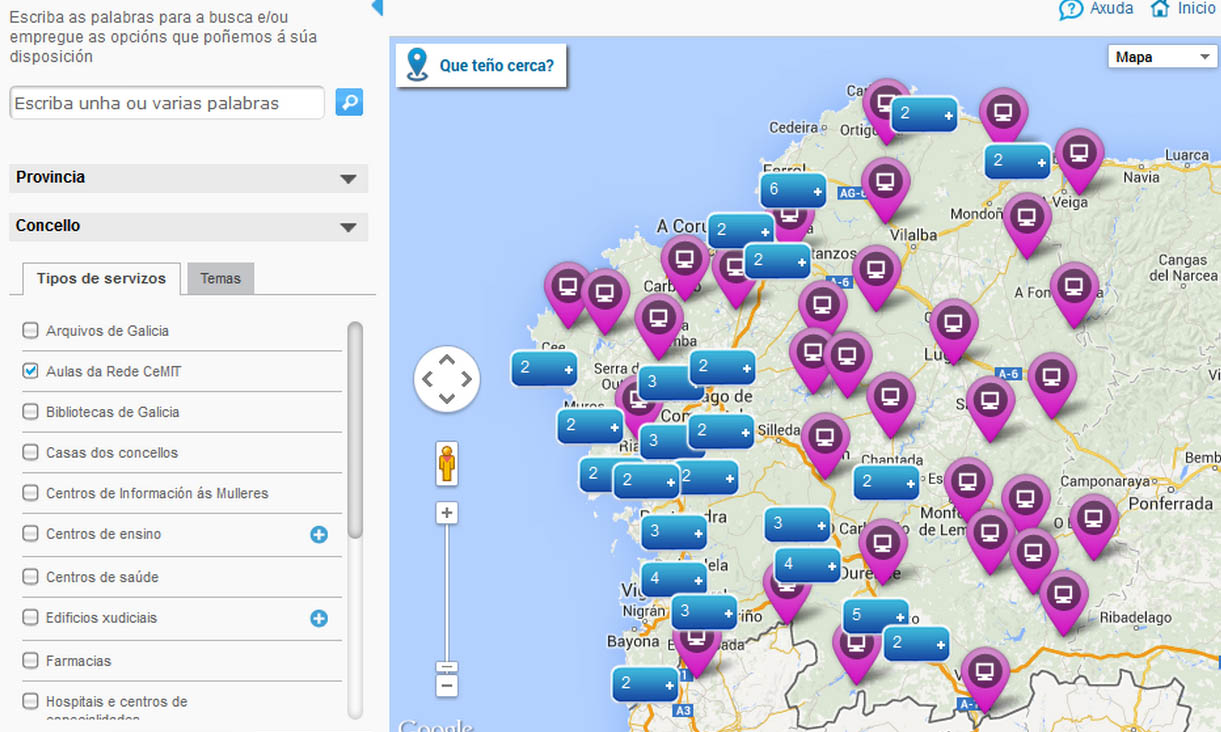Check the Centros de ensino checkbox

(x=30, y=534)
